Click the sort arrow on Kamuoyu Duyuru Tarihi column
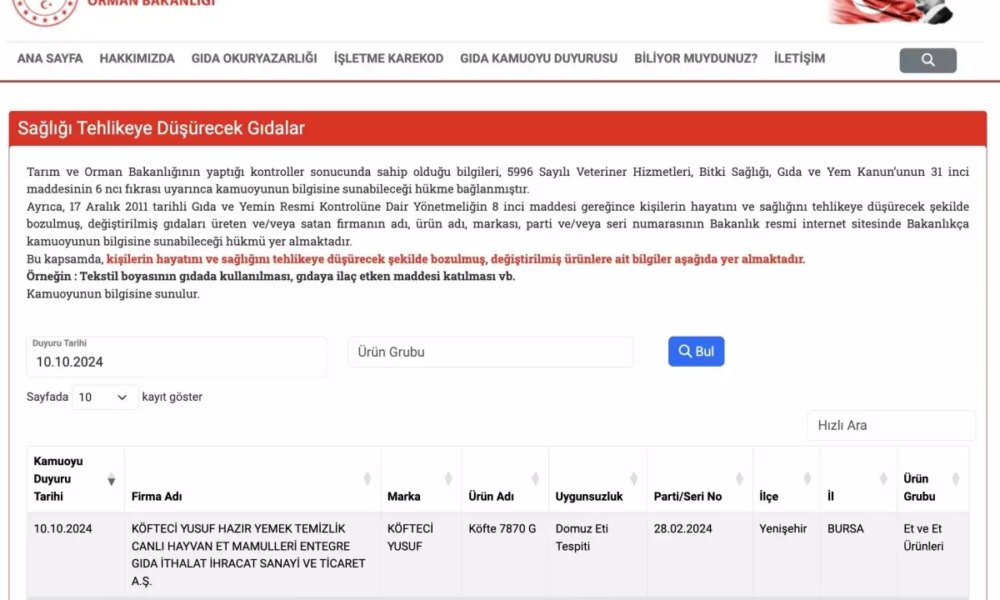The height and width of the screenshot is (600, 1000). coord(109,478)
